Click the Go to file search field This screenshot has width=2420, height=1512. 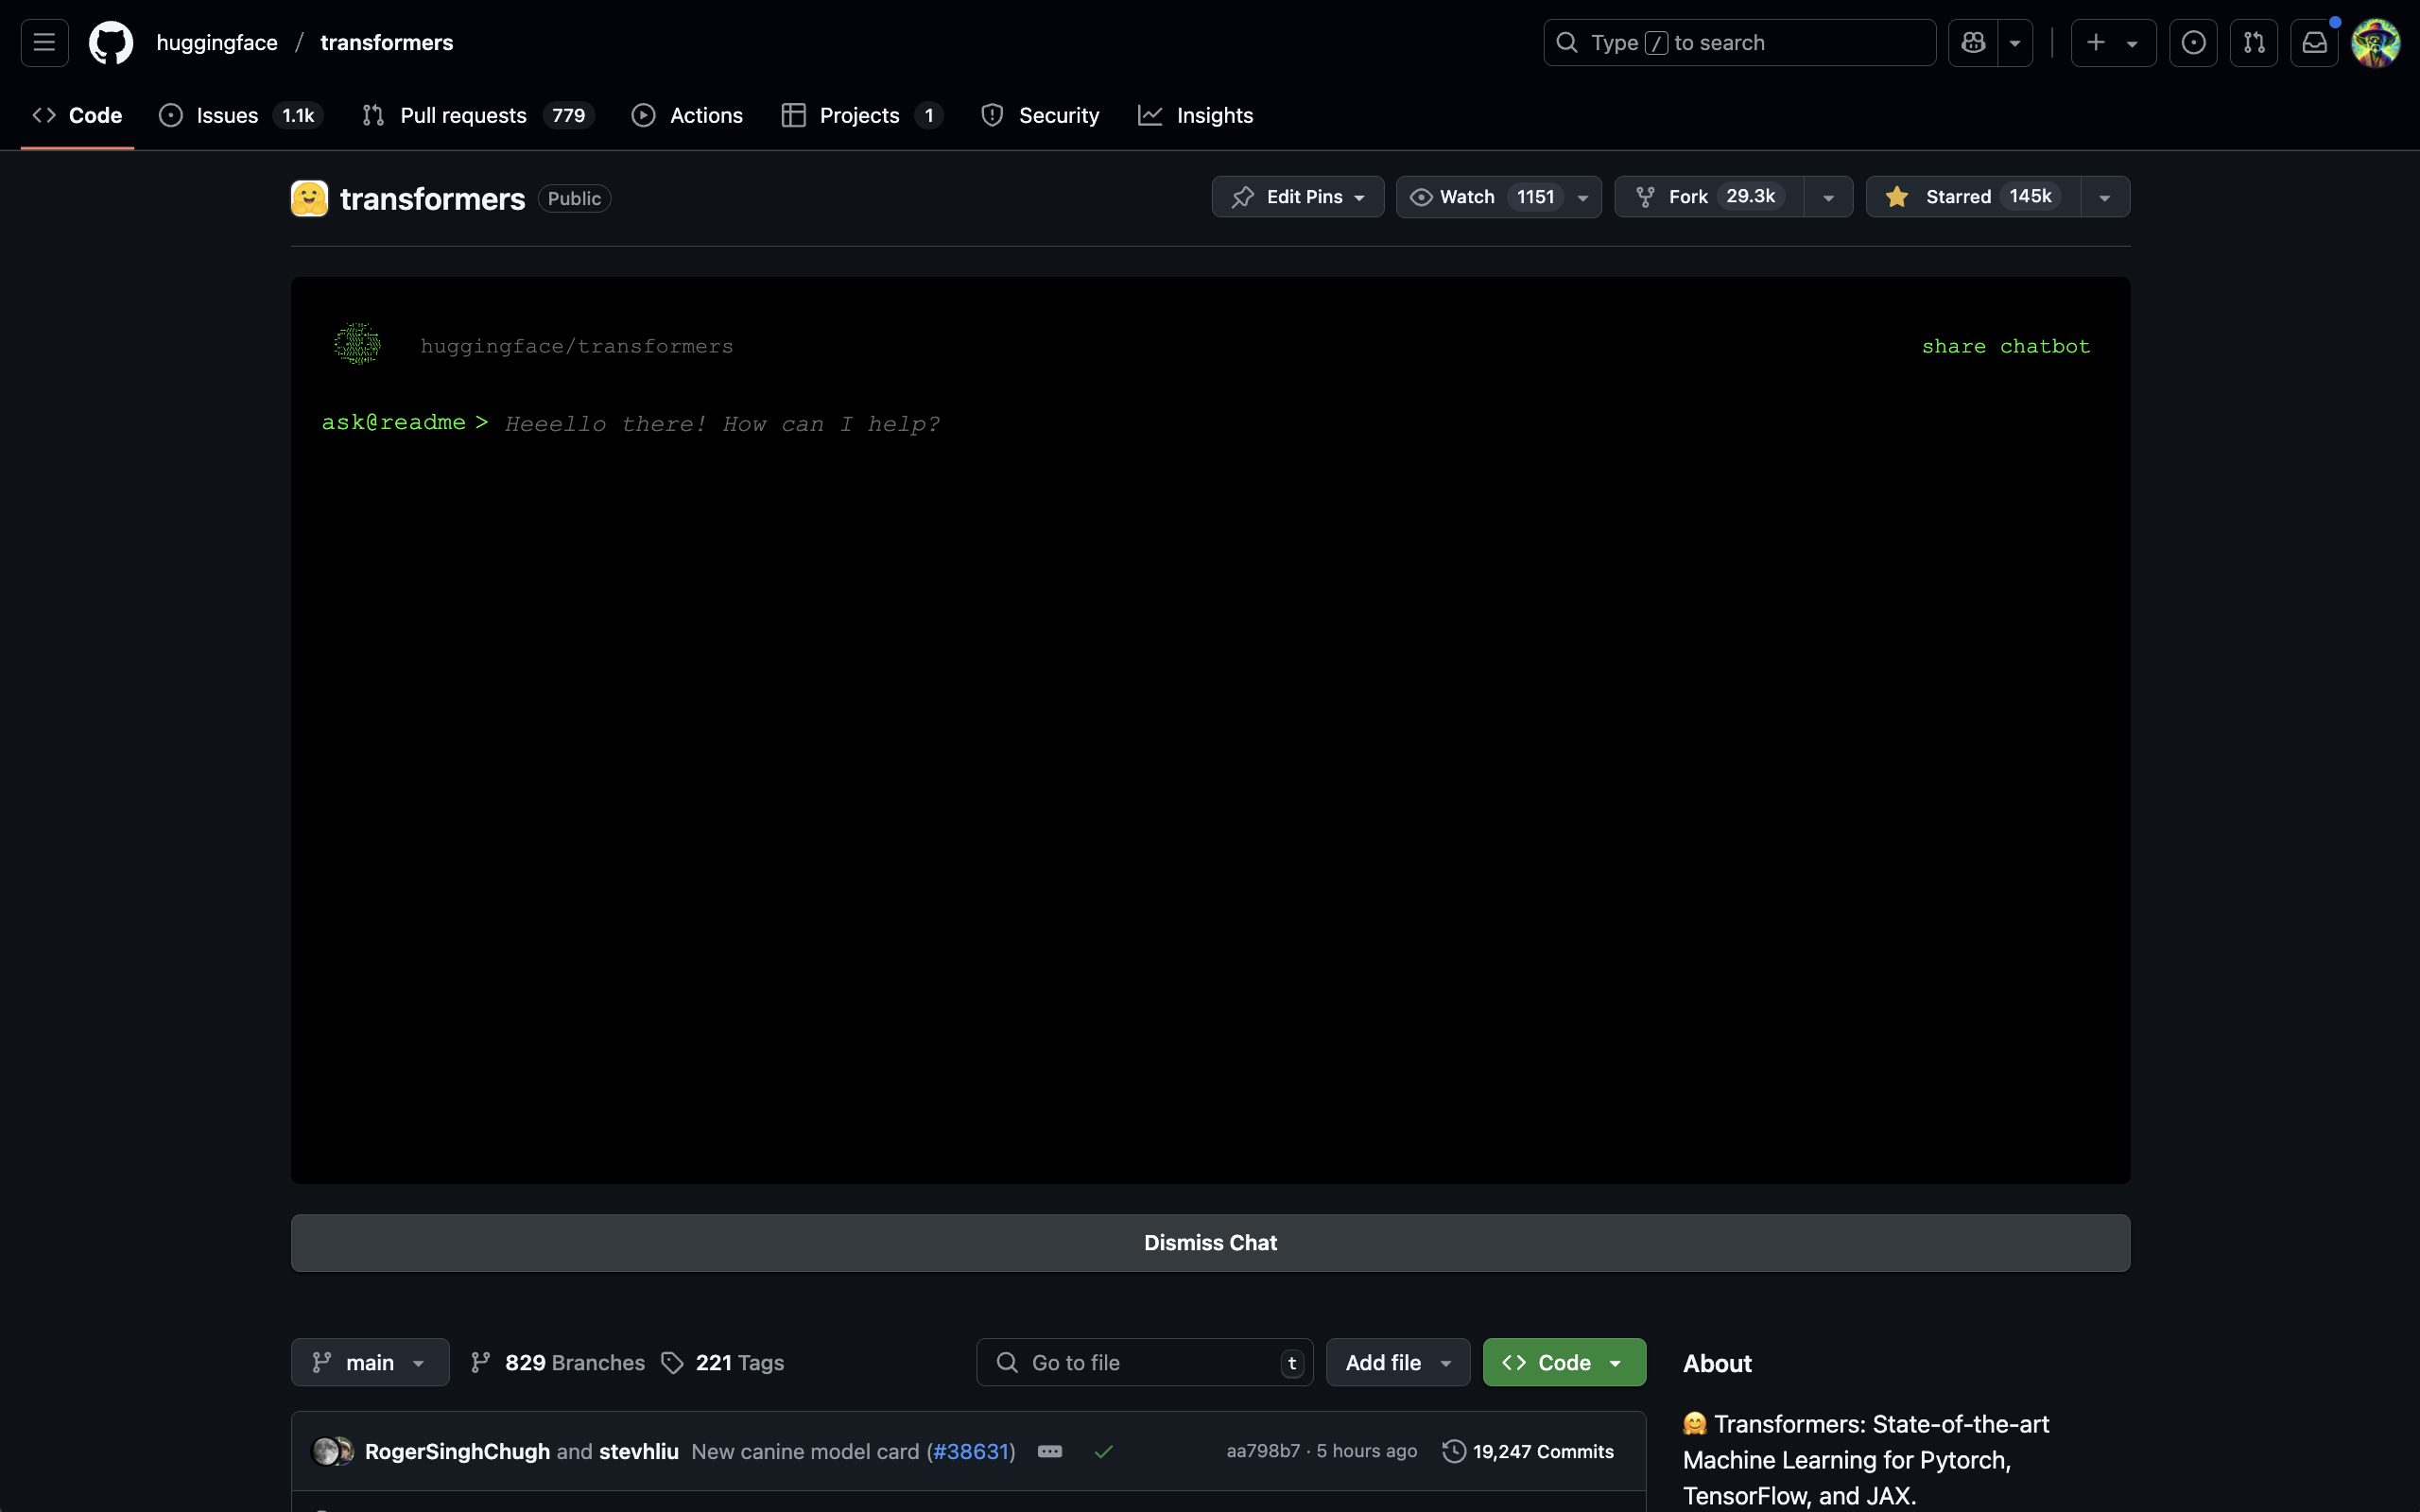1143,1361
